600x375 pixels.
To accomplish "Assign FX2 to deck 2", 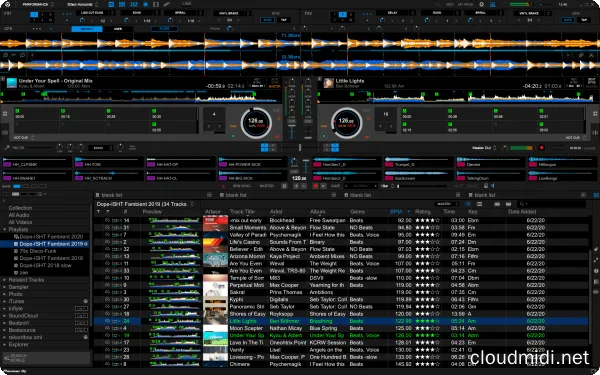I will click(x=343, y=15).
